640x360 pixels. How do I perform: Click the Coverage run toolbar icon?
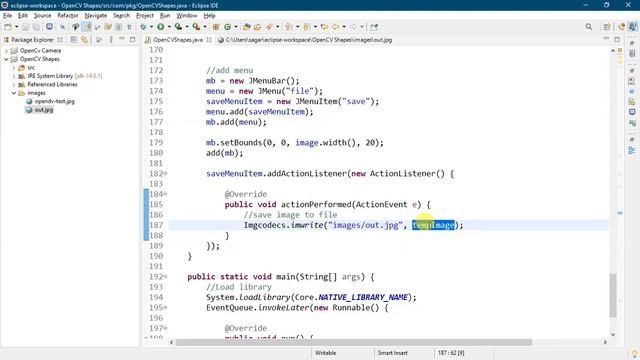178,27
